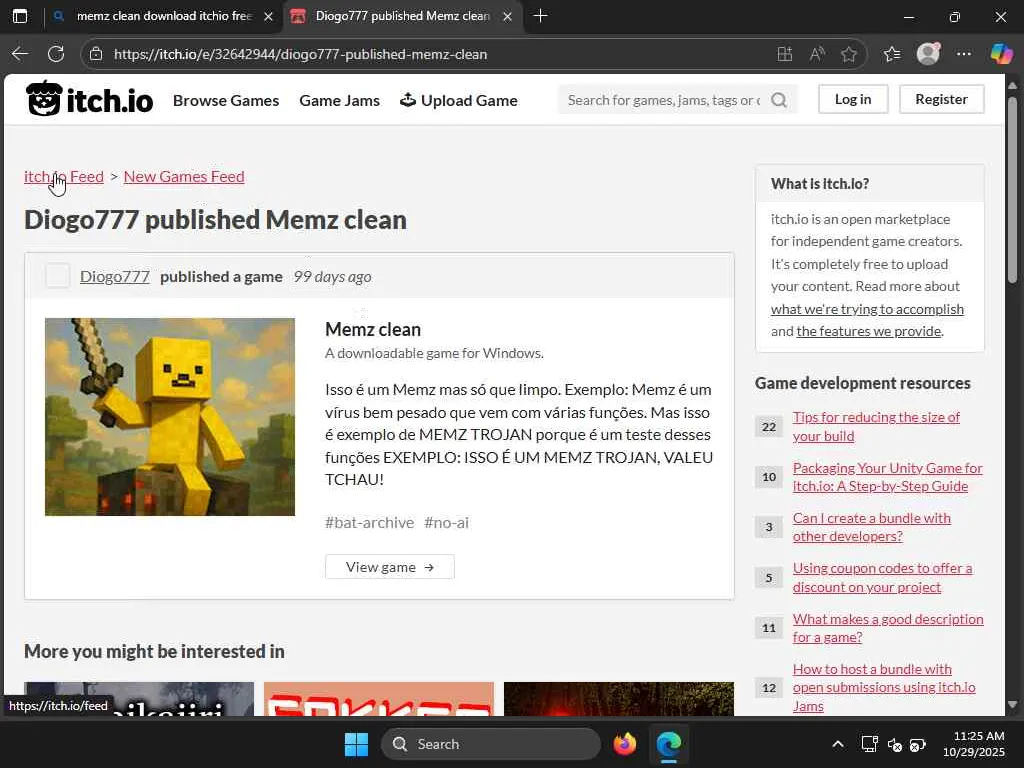Click the first recommended game thumbnail
This screenshot has width=1024, height=768.
139,699
